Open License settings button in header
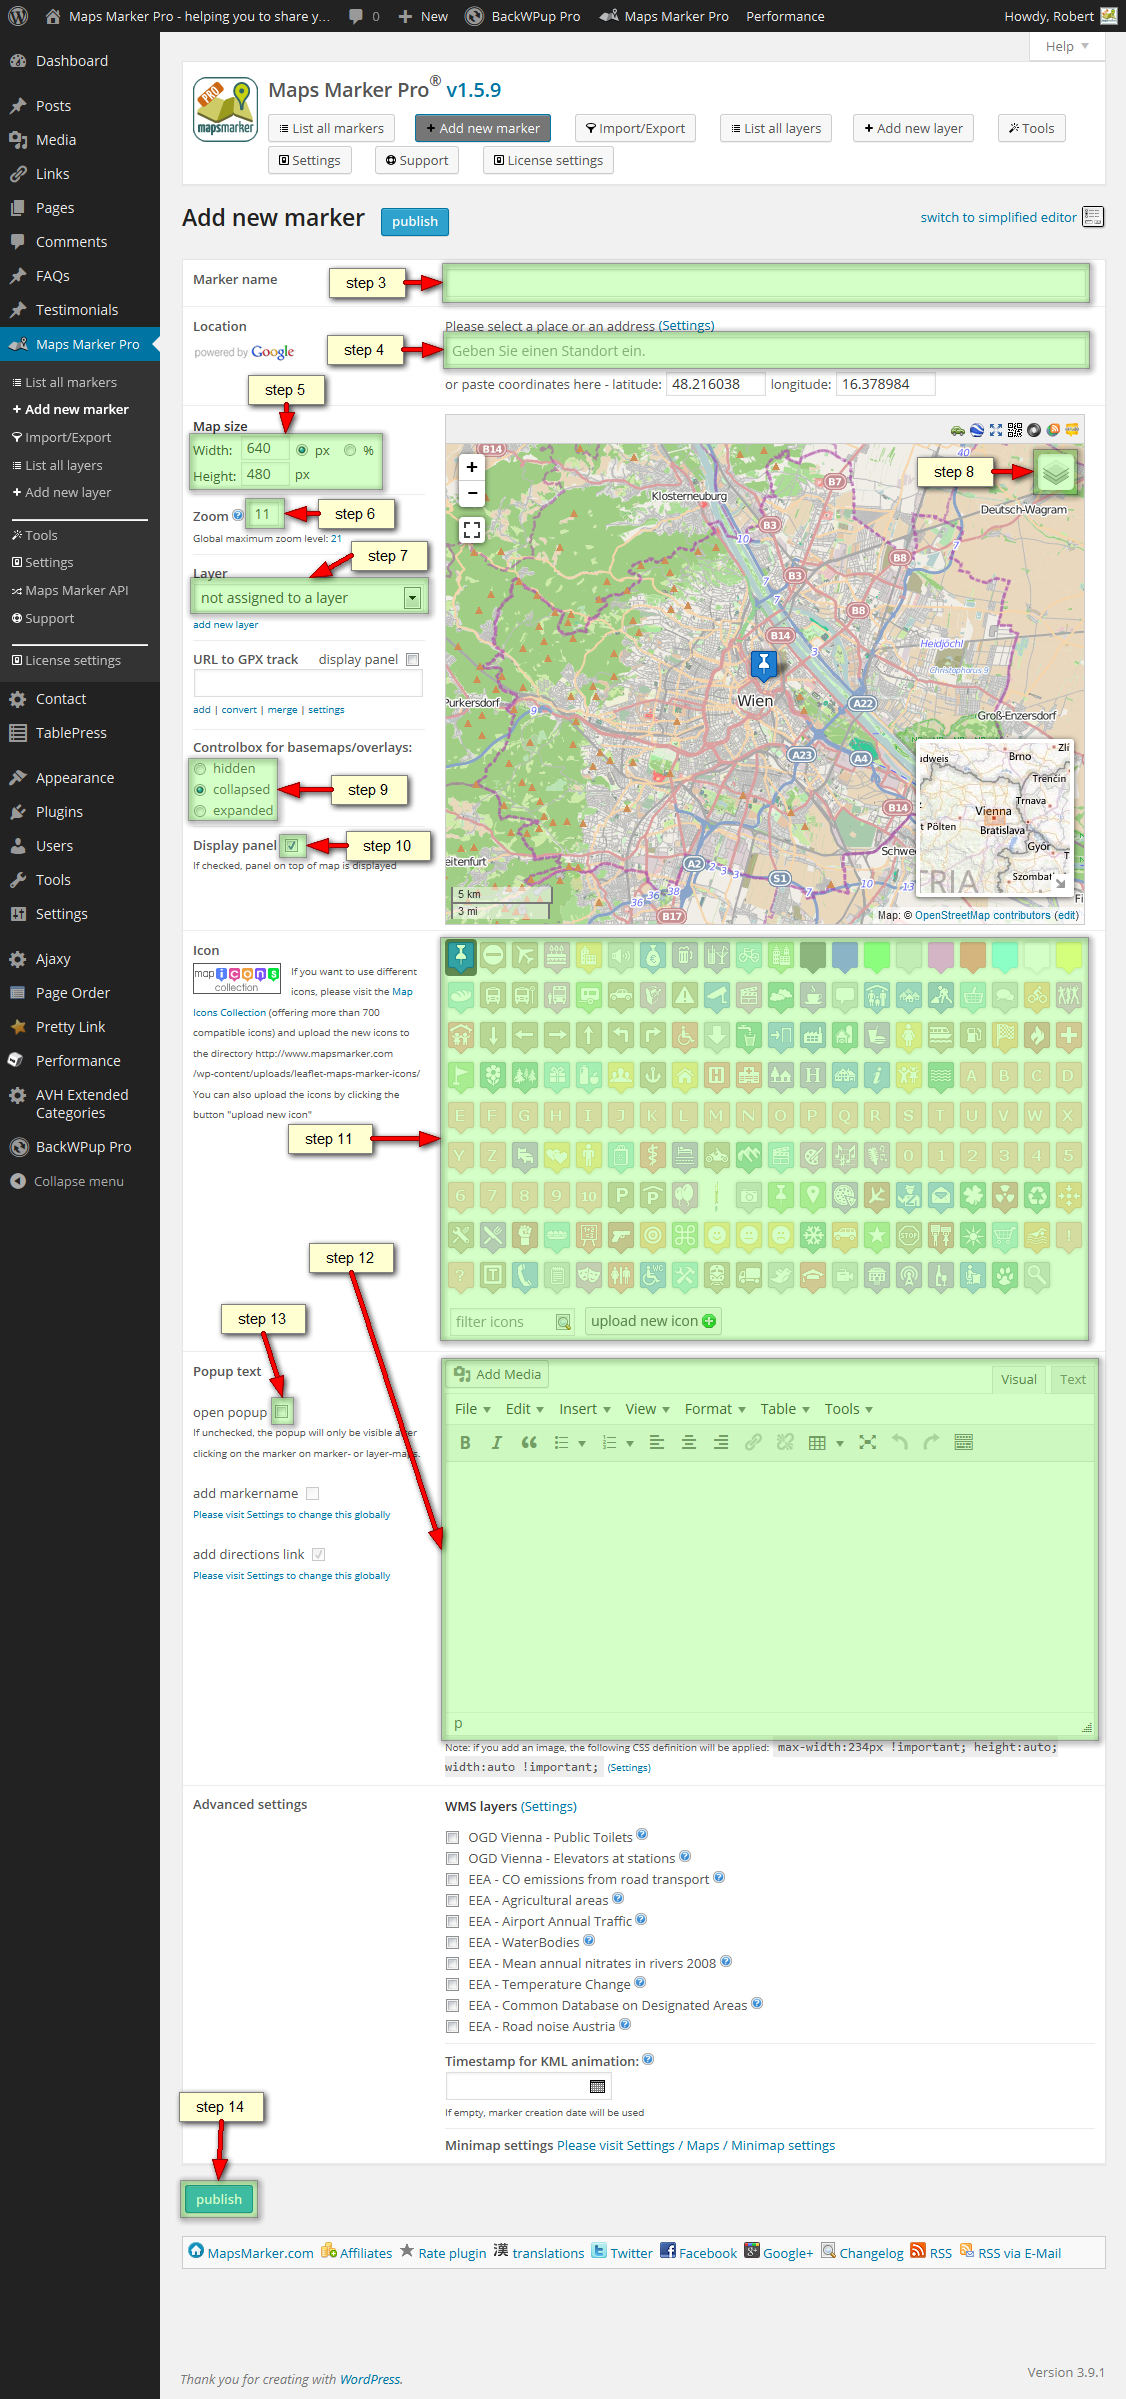The width and height of the screenshot is (1126, 2399). tap(548, 160)
